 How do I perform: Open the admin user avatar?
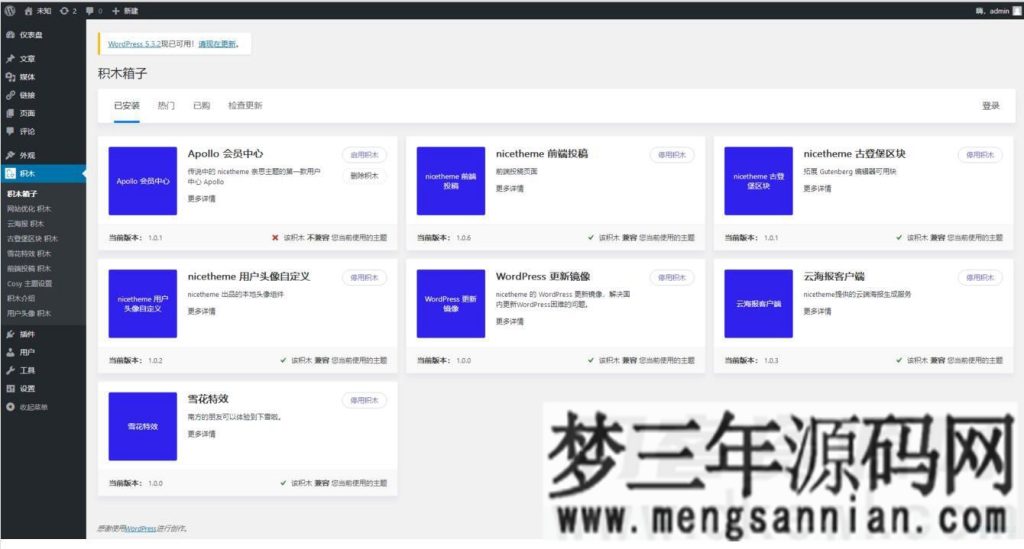1017,10
